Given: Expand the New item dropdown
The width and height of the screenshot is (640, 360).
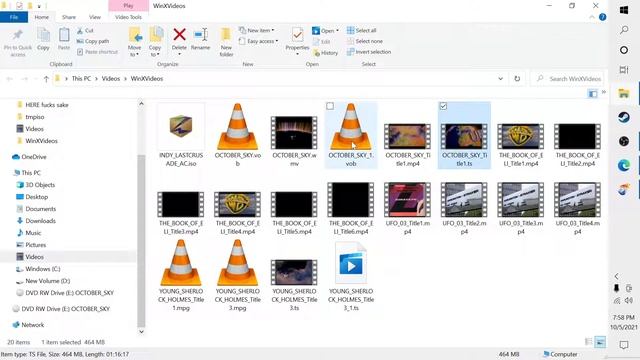Looking at the screenshot, I should click(x=257, y=30).
